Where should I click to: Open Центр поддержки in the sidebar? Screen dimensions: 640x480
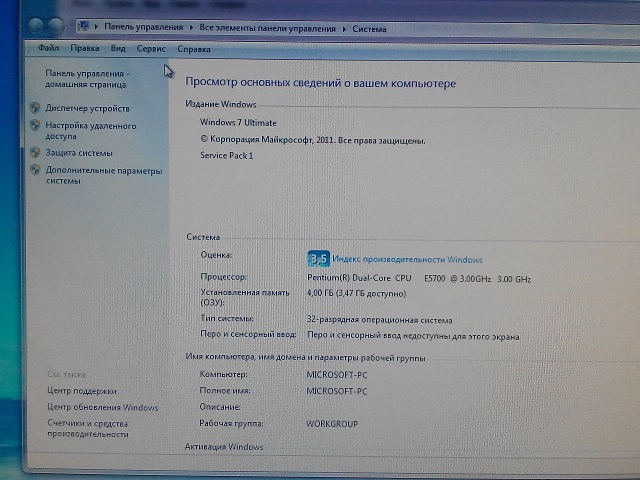pos(81,391)
